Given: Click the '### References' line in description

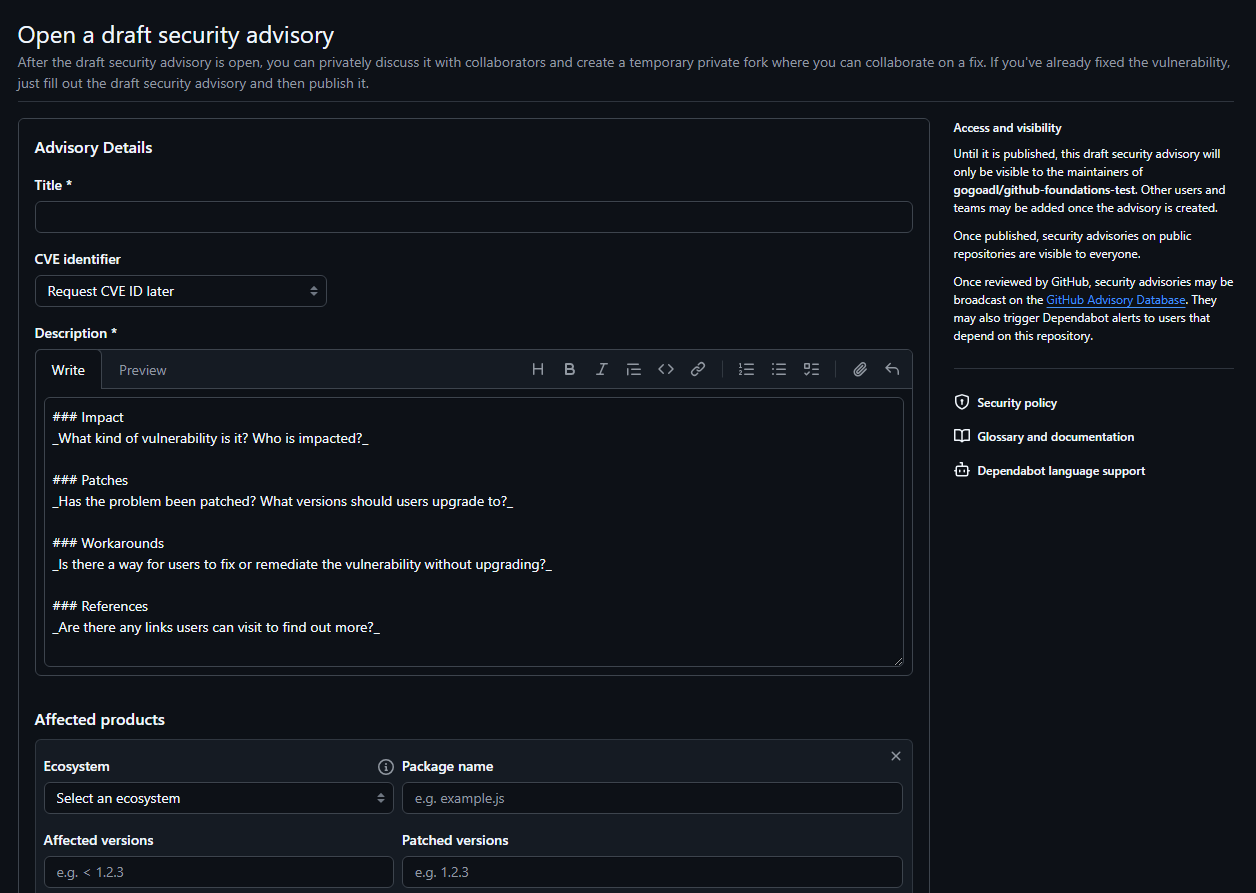Looking at the screenshot, I should click(x=100, y=606).
